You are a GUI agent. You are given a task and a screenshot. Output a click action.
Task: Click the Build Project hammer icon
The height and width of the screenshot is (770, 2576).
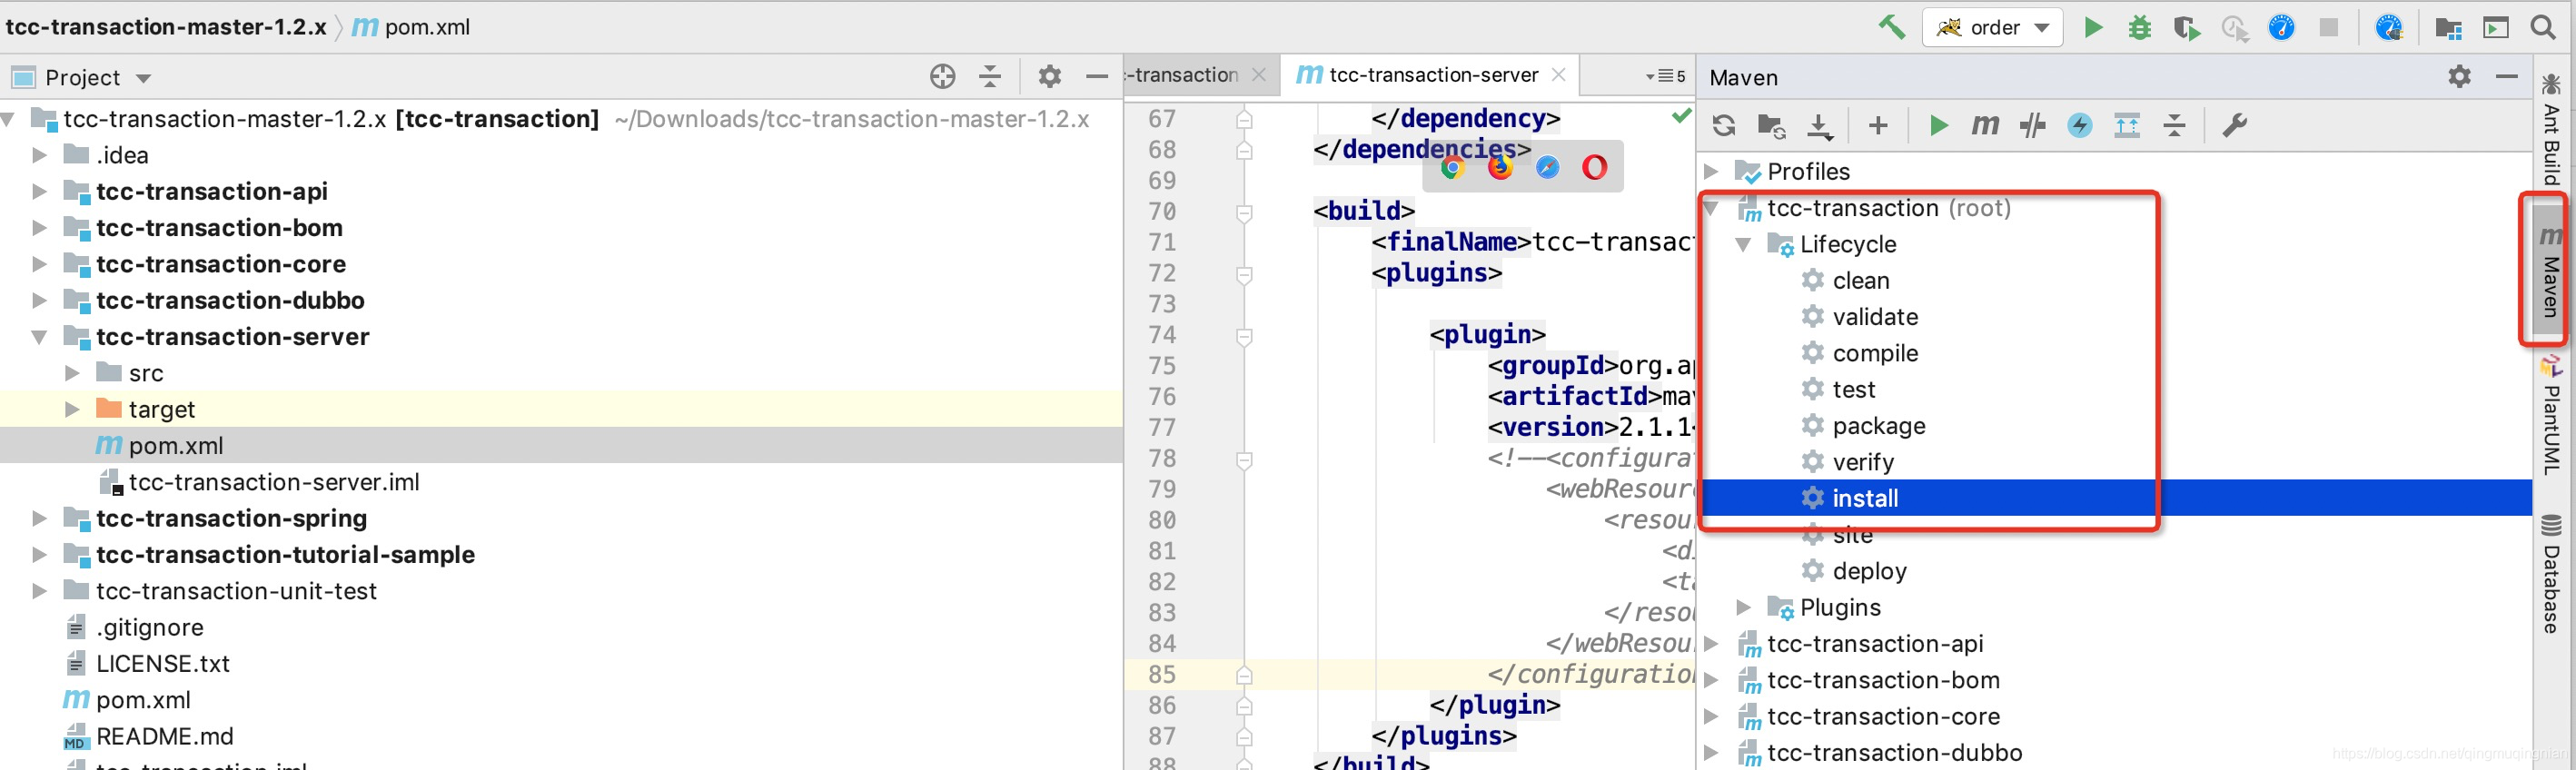pos(1891,27)
